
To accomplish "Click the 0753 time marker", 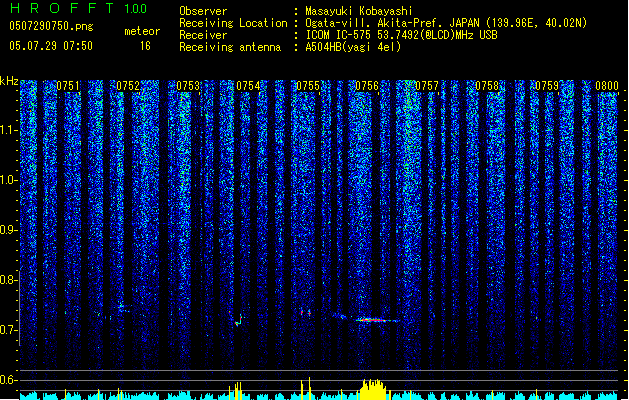I will (x=188, y=86).
